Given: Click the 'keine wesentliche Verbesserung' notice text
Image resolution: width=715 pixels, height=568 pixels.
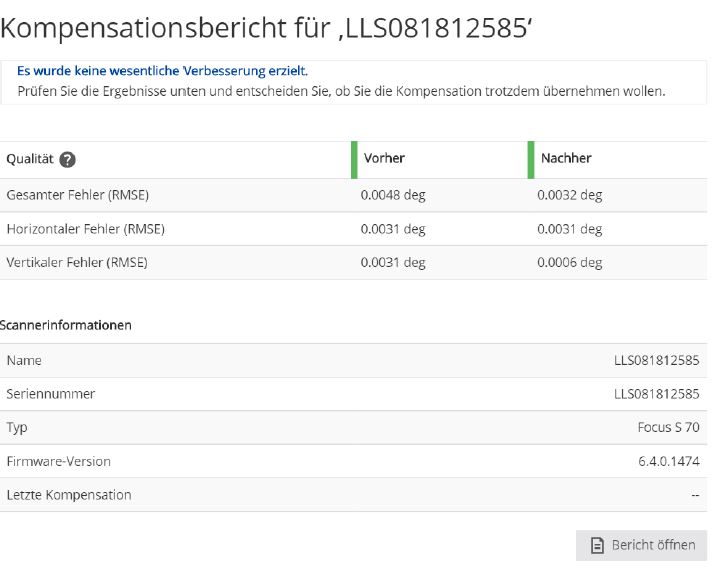Looking at the screenshot, I should coord(162,71).
